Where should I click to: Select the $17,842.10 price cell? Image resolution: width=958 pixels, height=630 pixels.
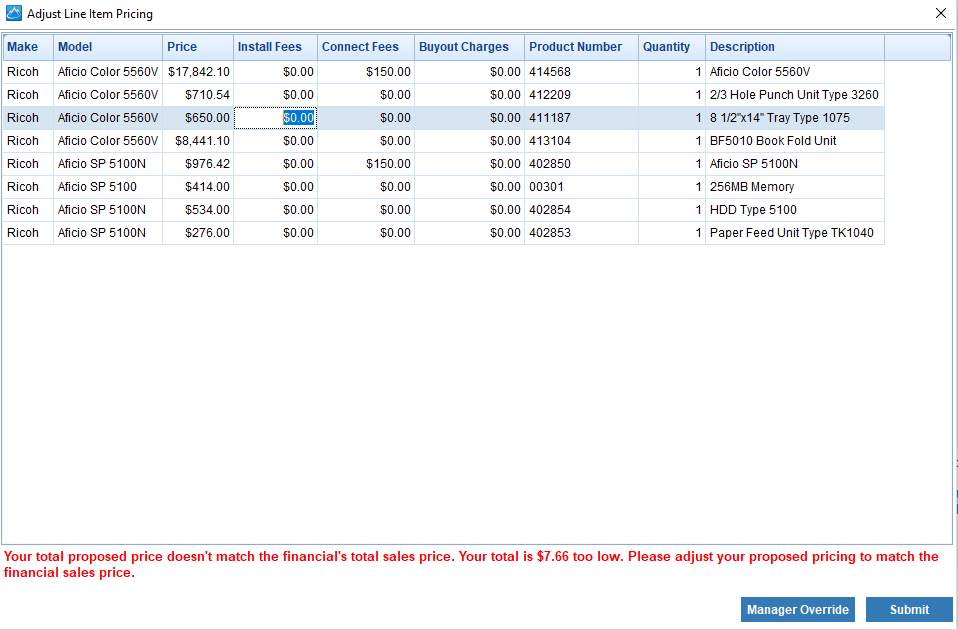198,72
